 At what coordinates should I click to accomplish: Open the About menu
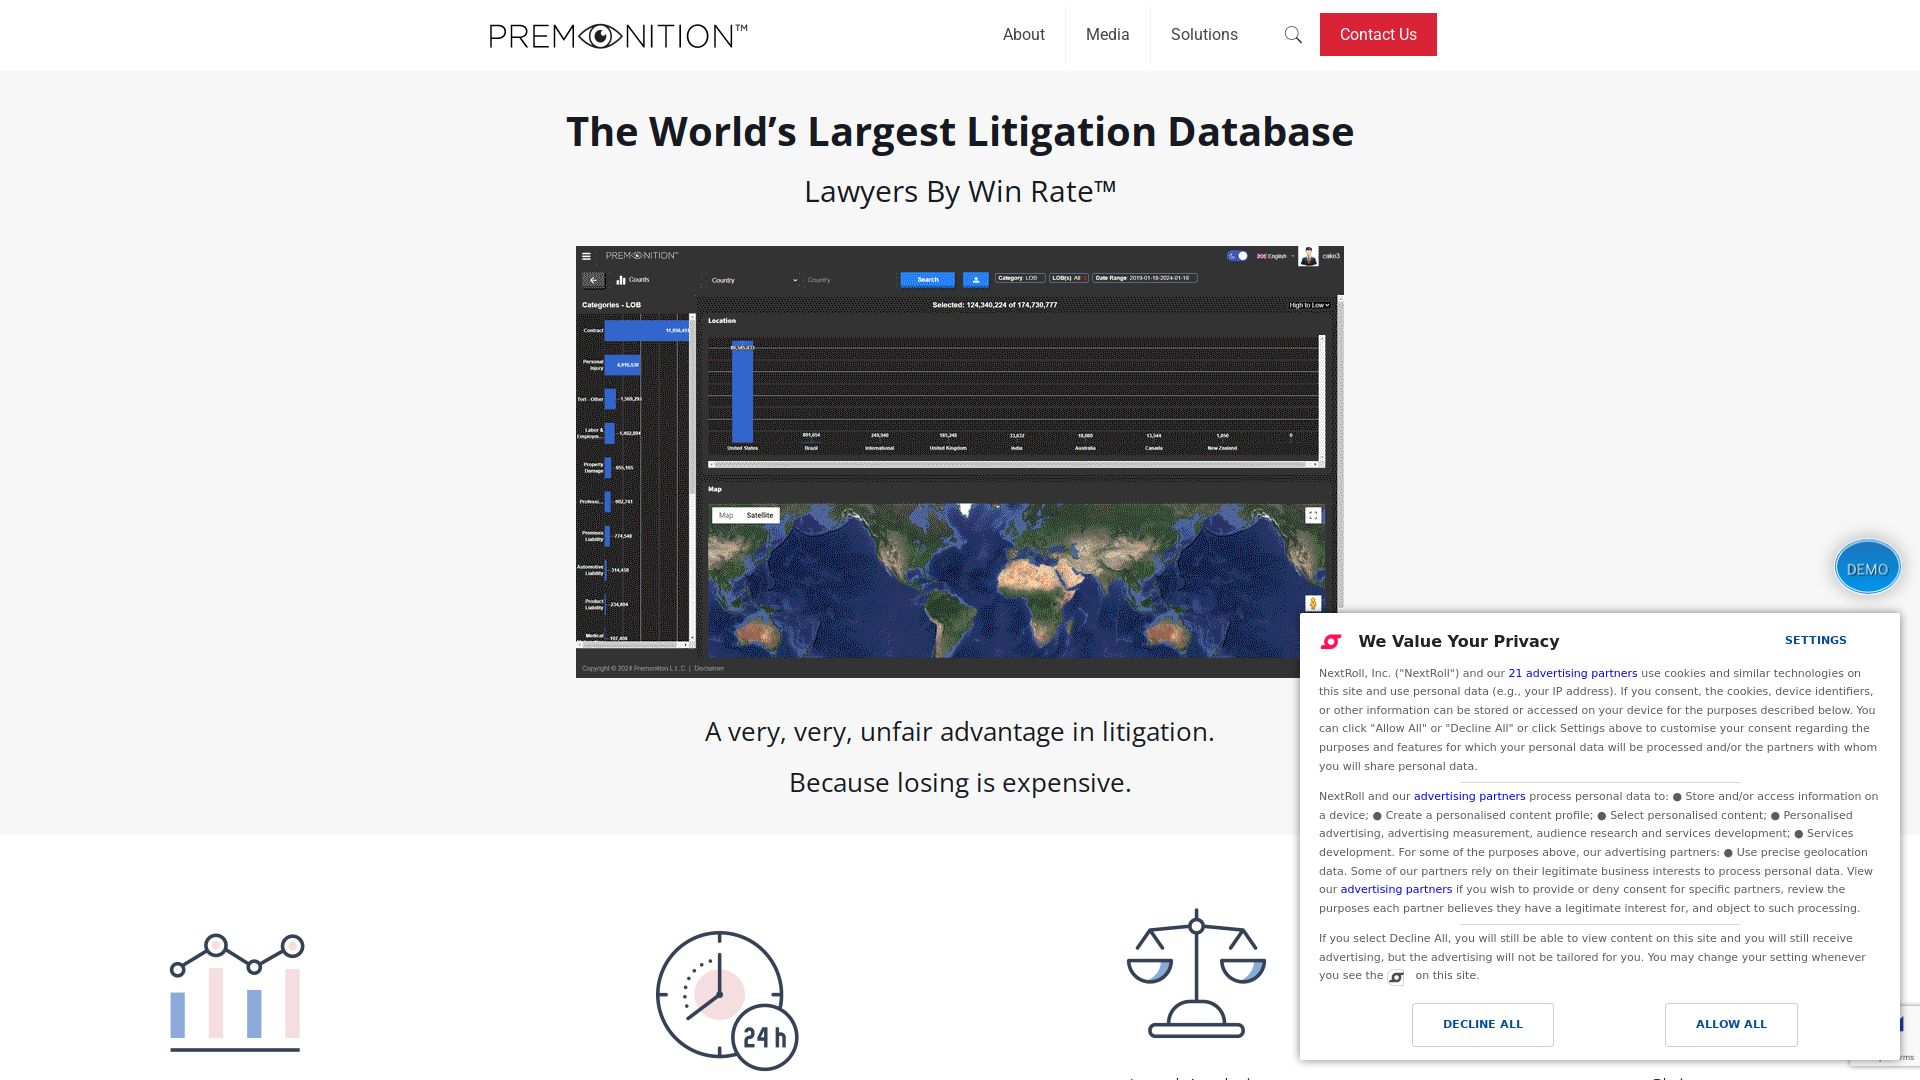point(1023,35)
